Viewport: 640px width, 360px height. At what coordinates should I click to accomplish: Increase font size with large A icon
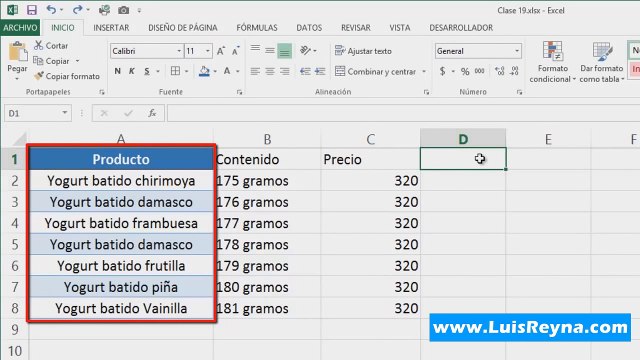(221, 51)
